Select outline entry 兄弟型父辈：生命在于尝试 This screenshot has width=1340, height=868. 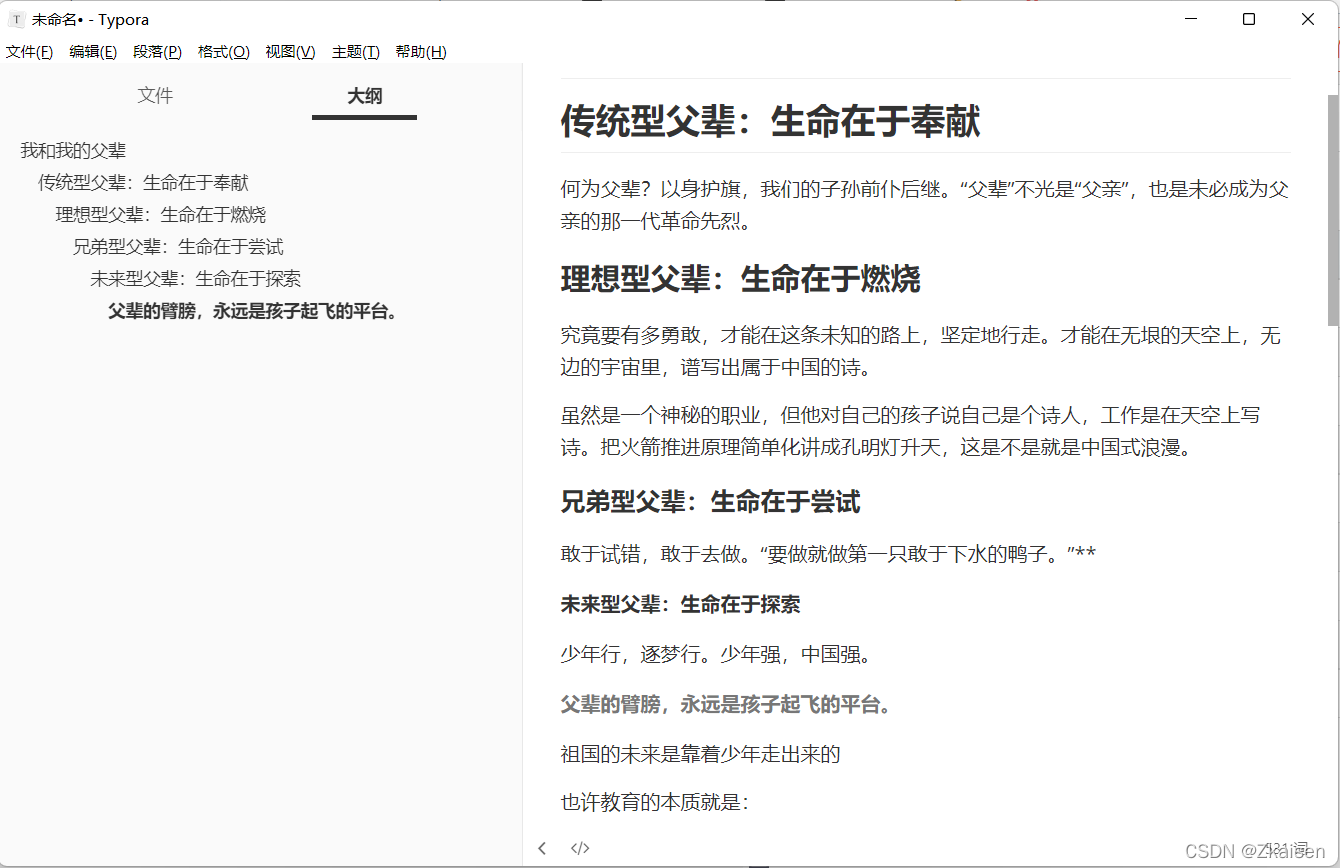coord(179,246)
